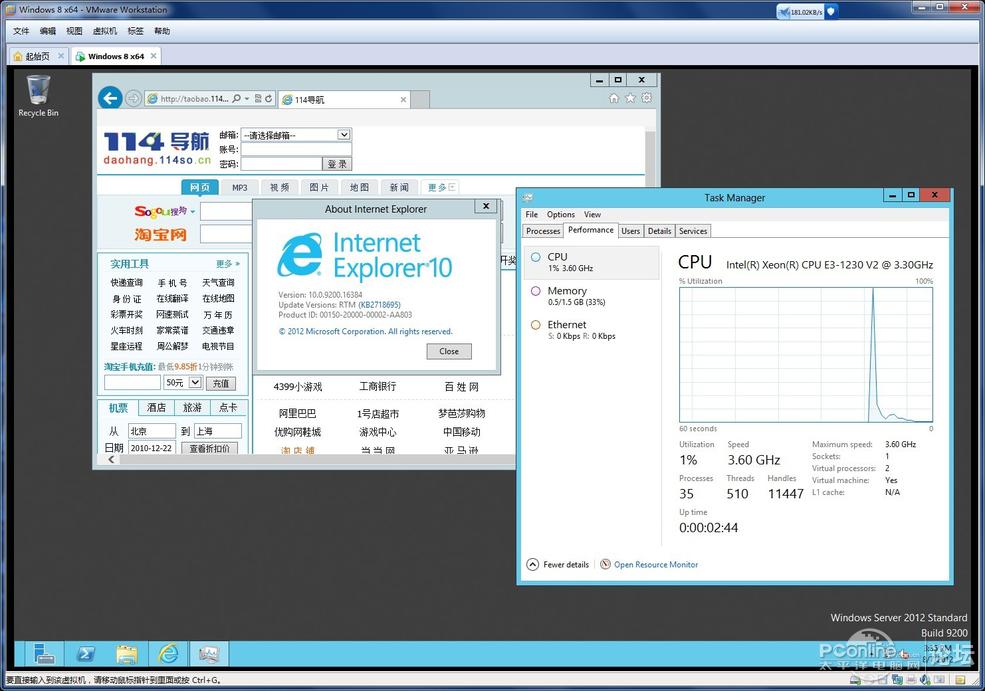Open the Internet Explorer Home icon
This screenshot has height=691, width=985.
614,98
